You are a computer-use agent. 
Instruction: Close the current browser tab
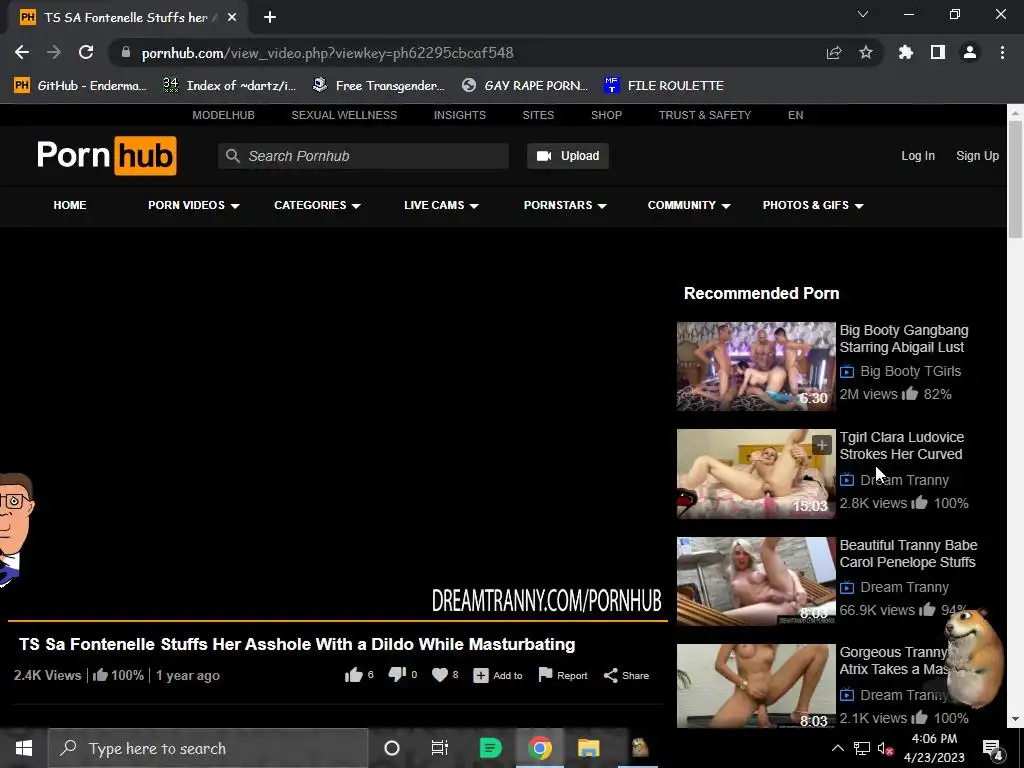pos(232,17)
